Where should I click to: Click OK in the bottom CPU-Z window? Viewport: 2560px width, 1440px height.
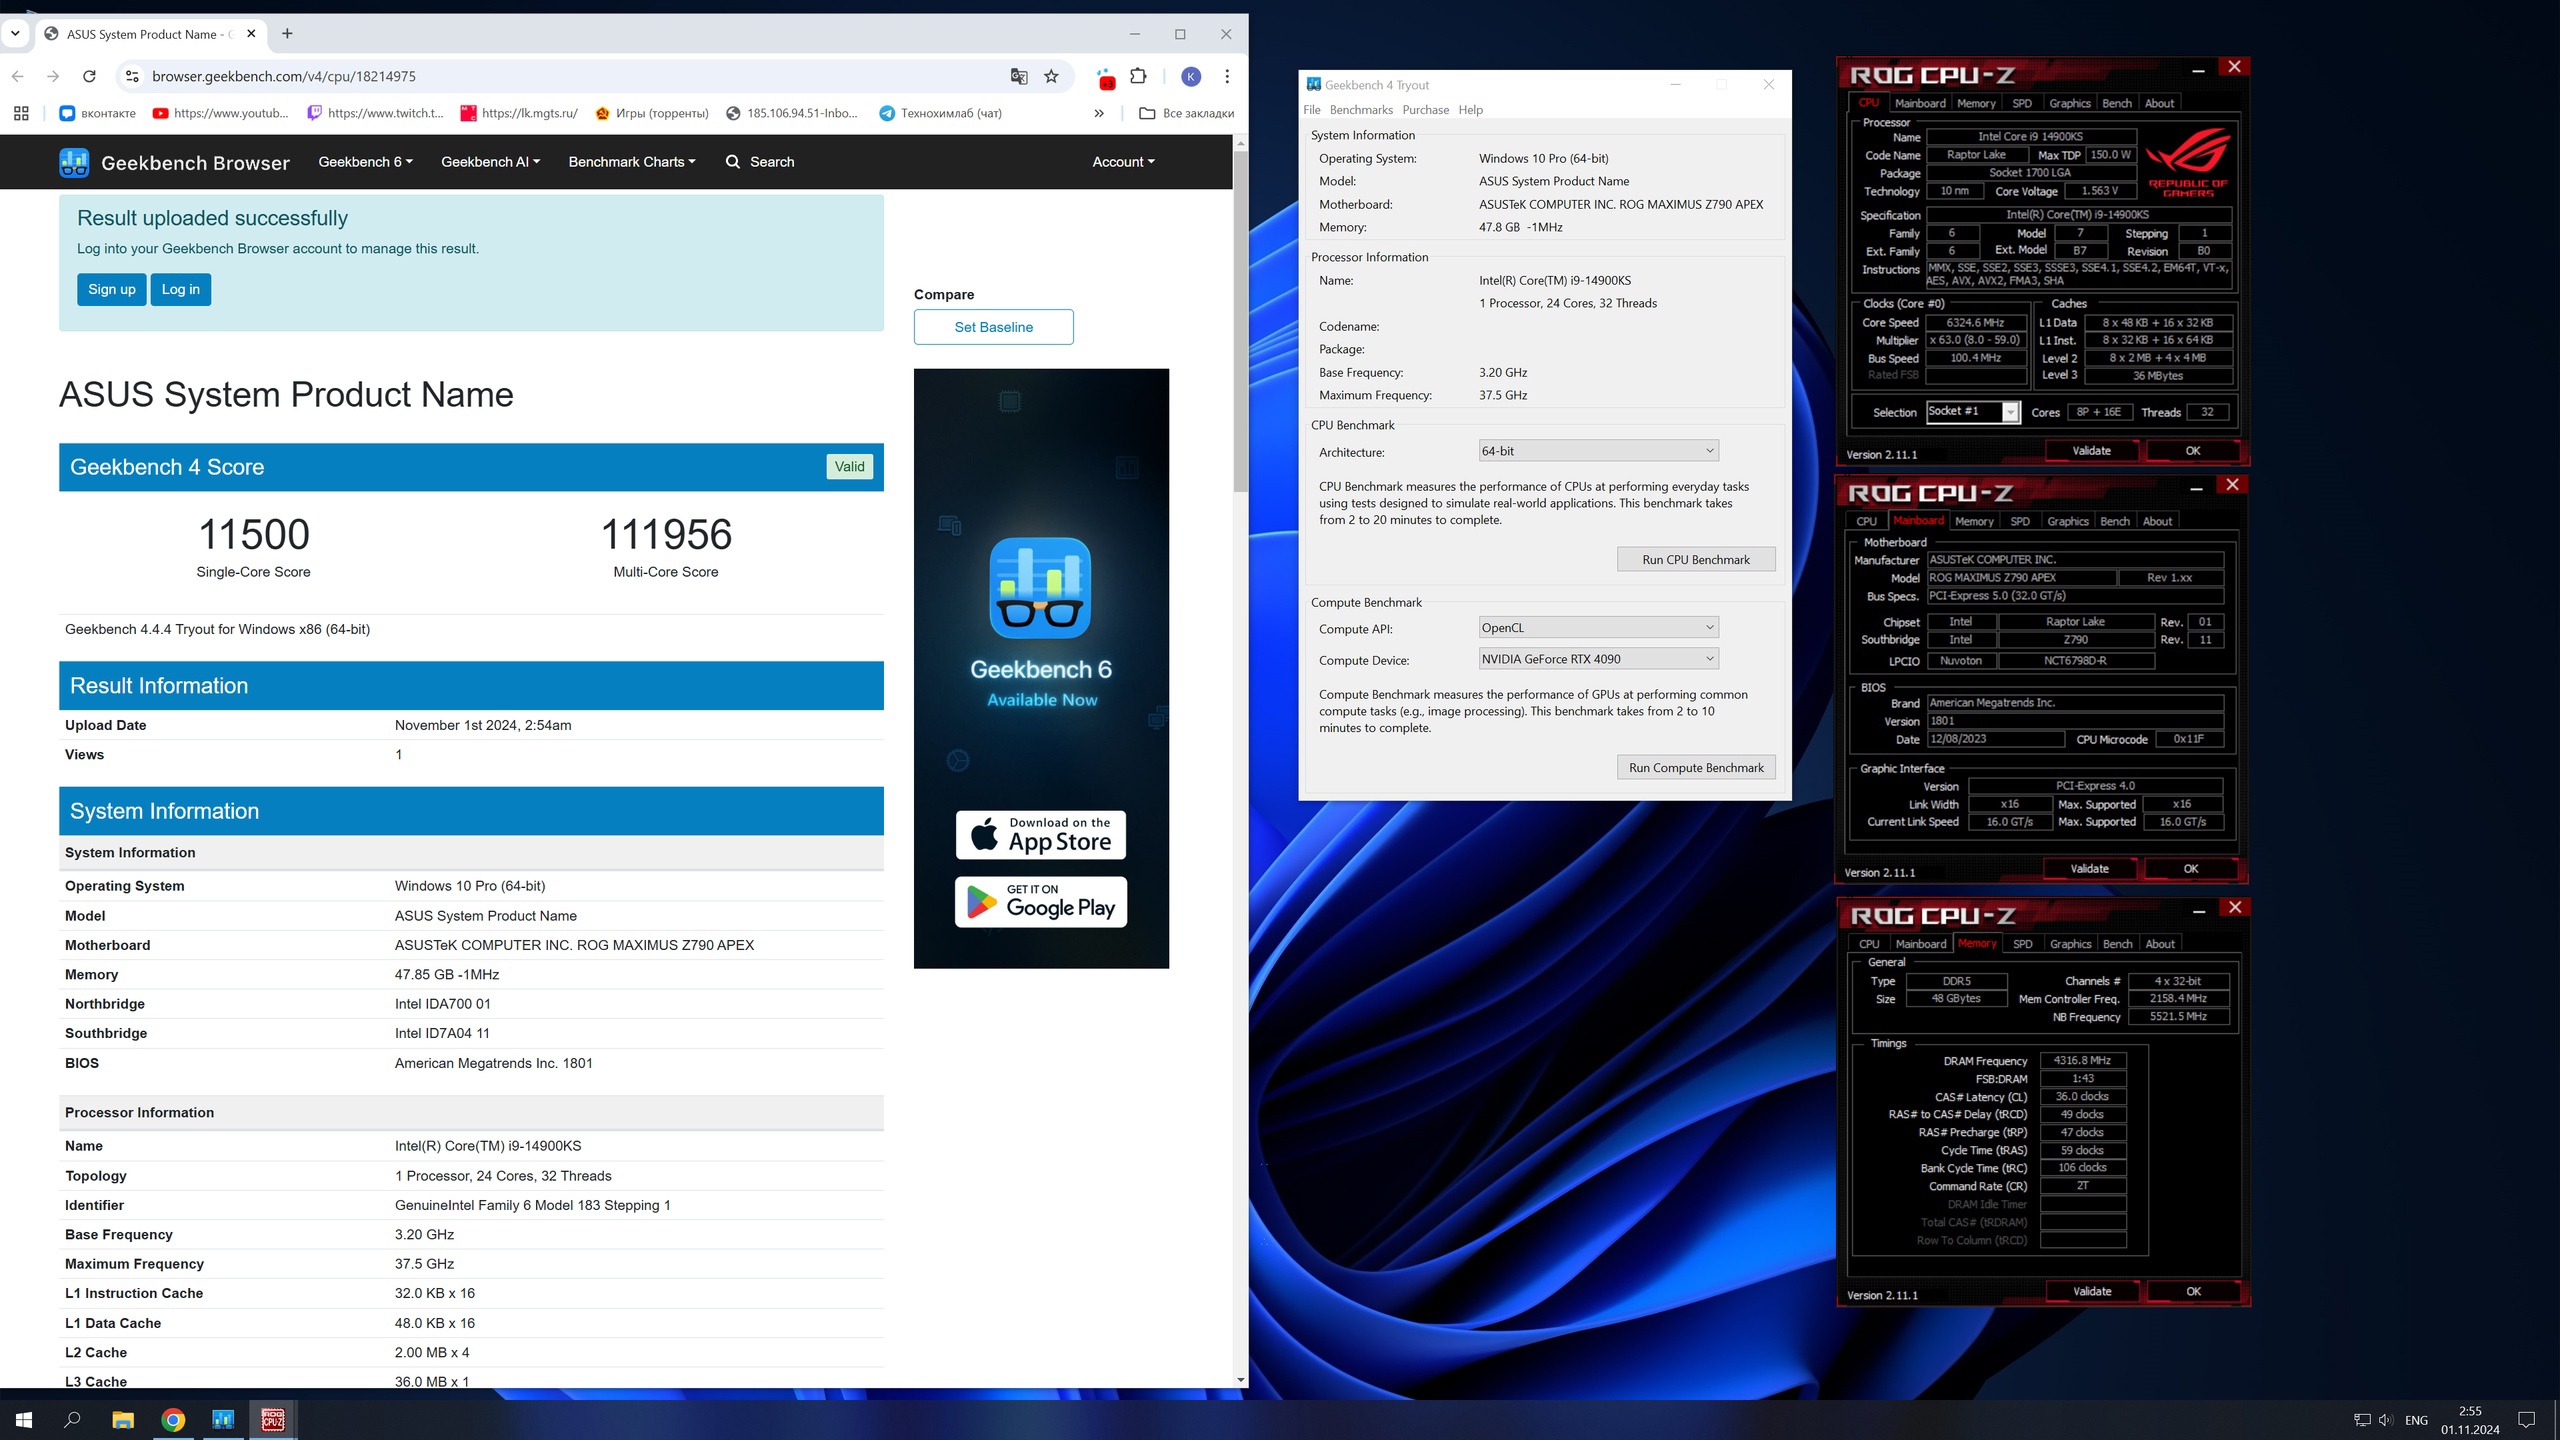[x=2193, y=1292]
